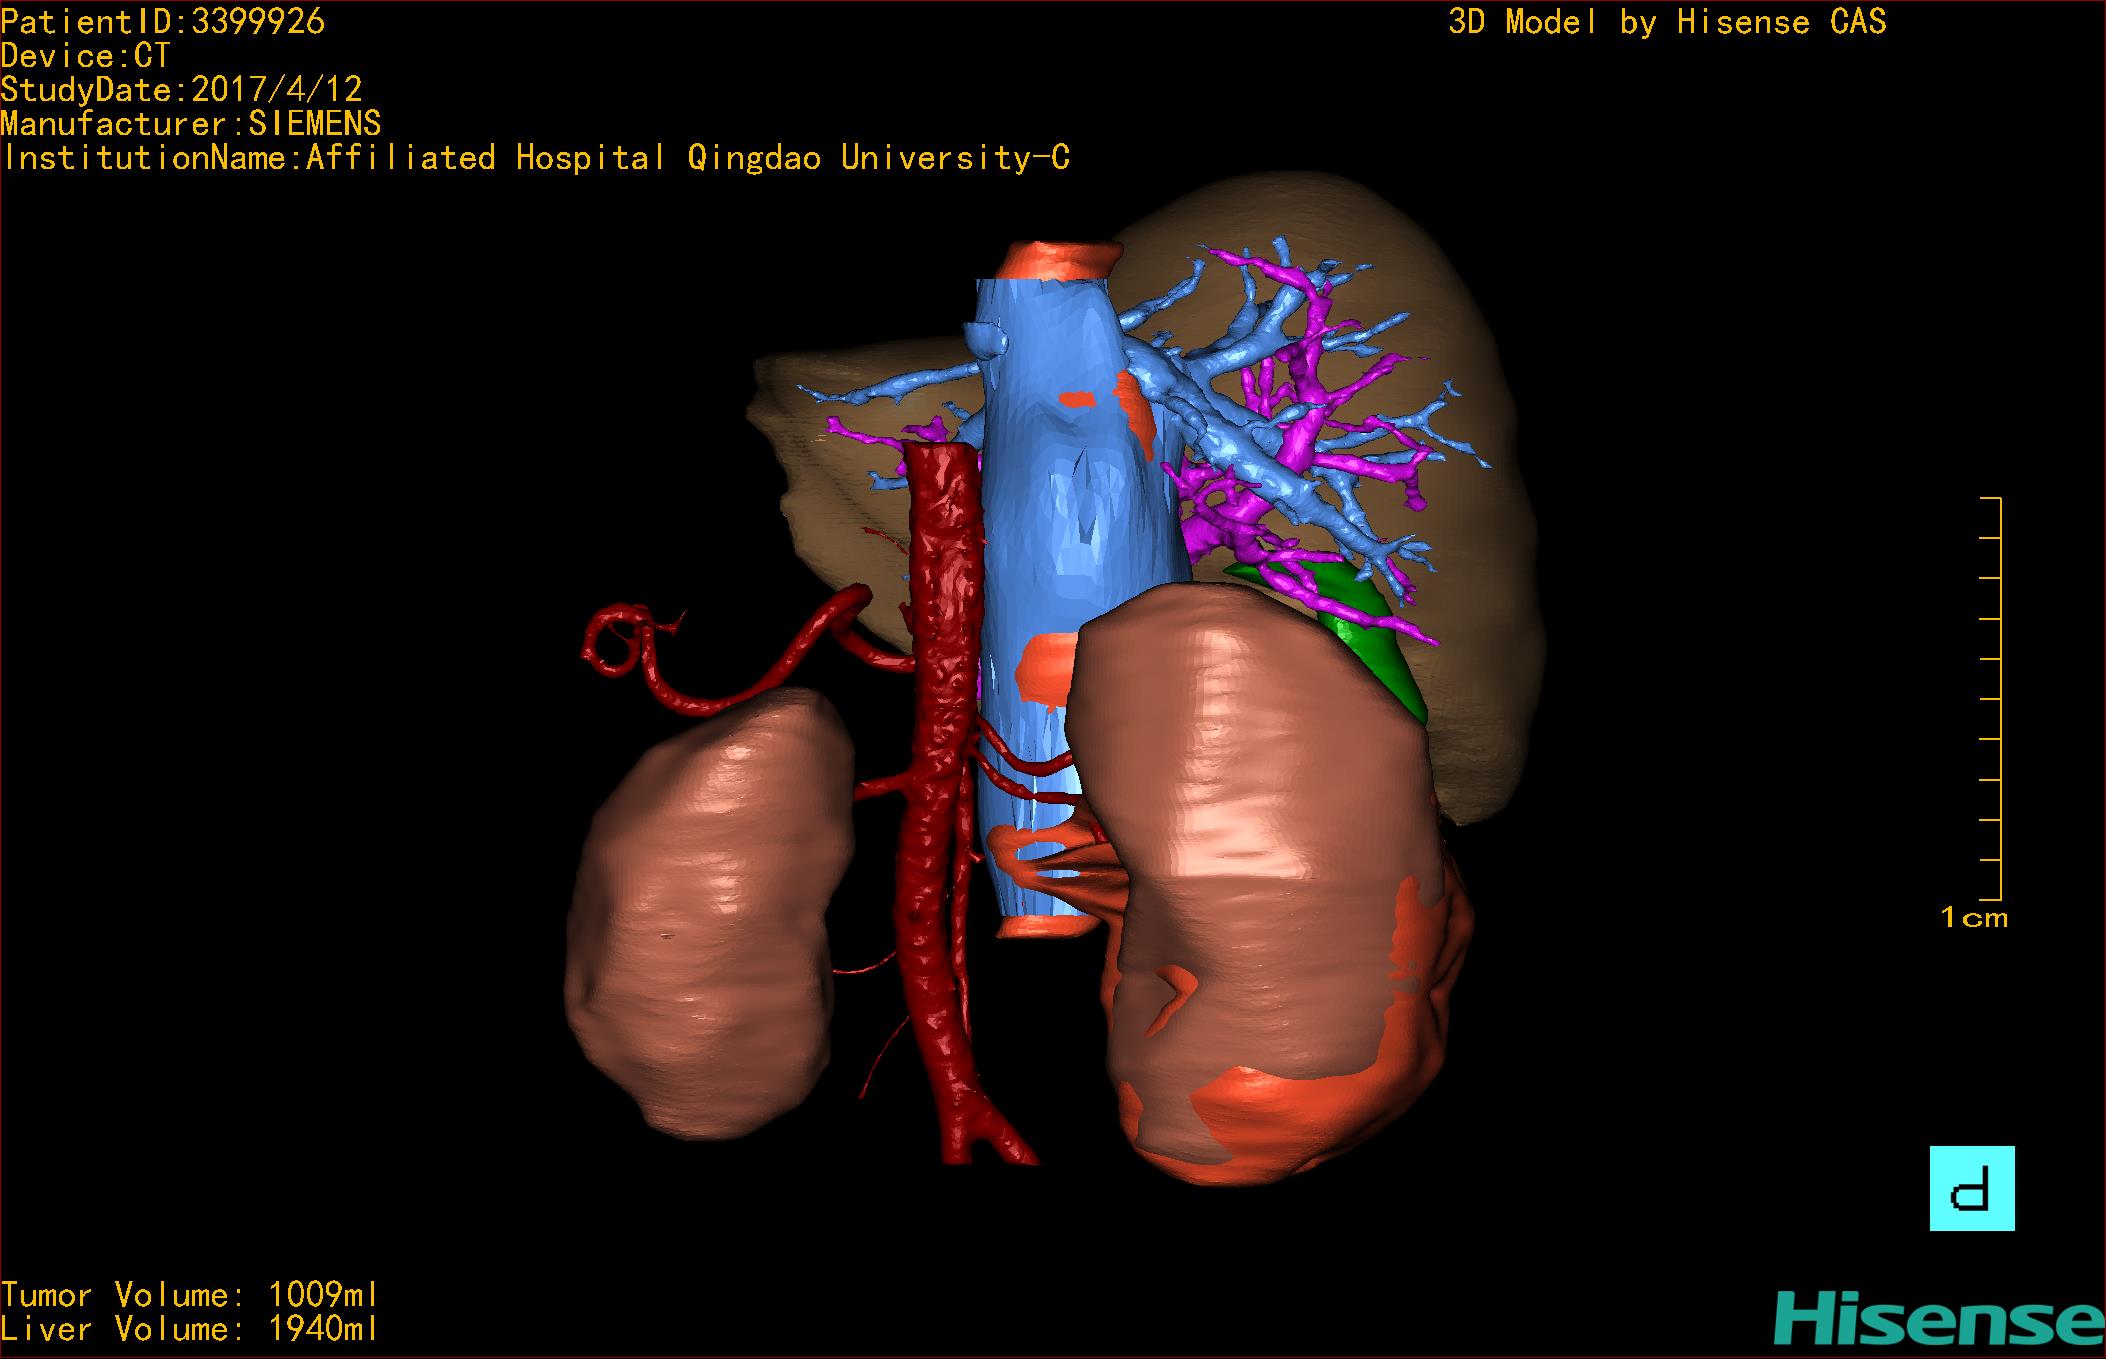
Task: Click the Liver Volume 1940ml readout
Action: (x=189, y=1329)
